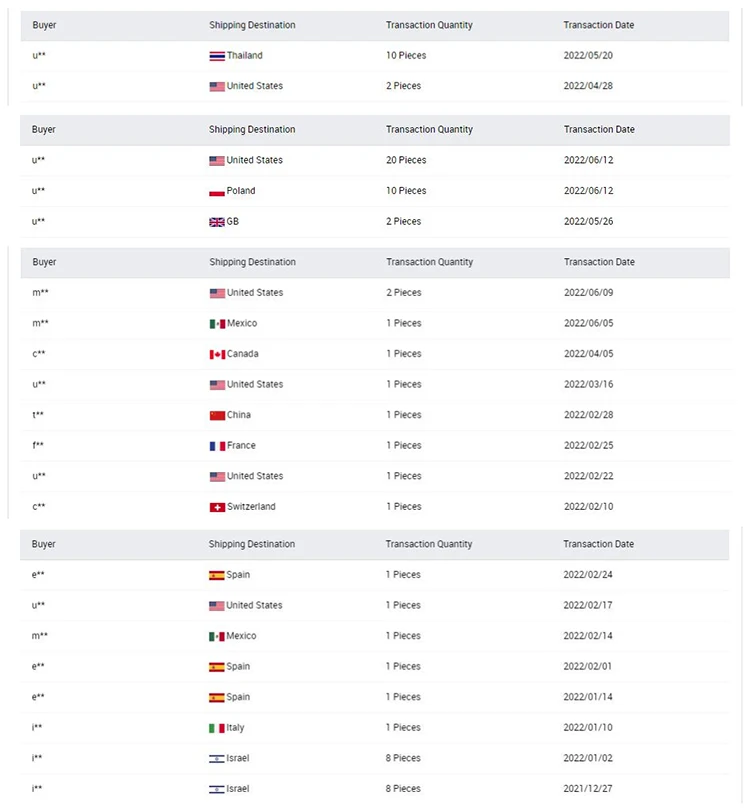The width and height of the screenshot is (750, 811).
Task: Select the GB Union Jack flag icon
Action: (216, 222)
